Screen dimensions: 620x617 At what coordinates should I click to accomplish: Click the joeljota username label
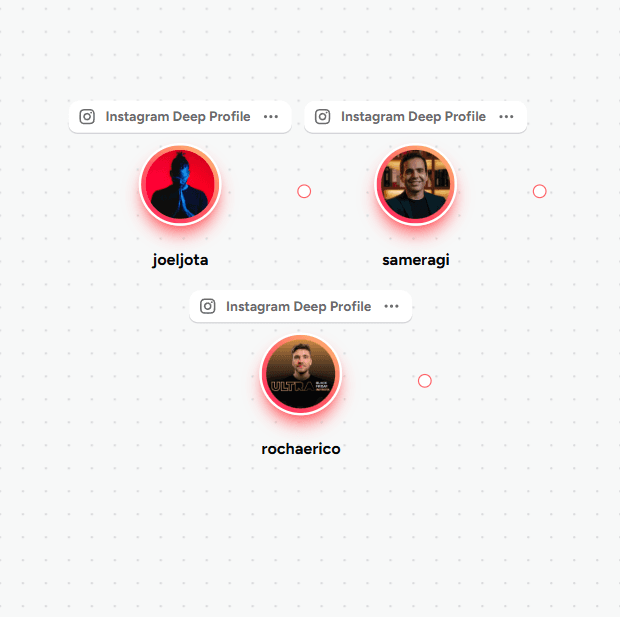coord(180,260)
